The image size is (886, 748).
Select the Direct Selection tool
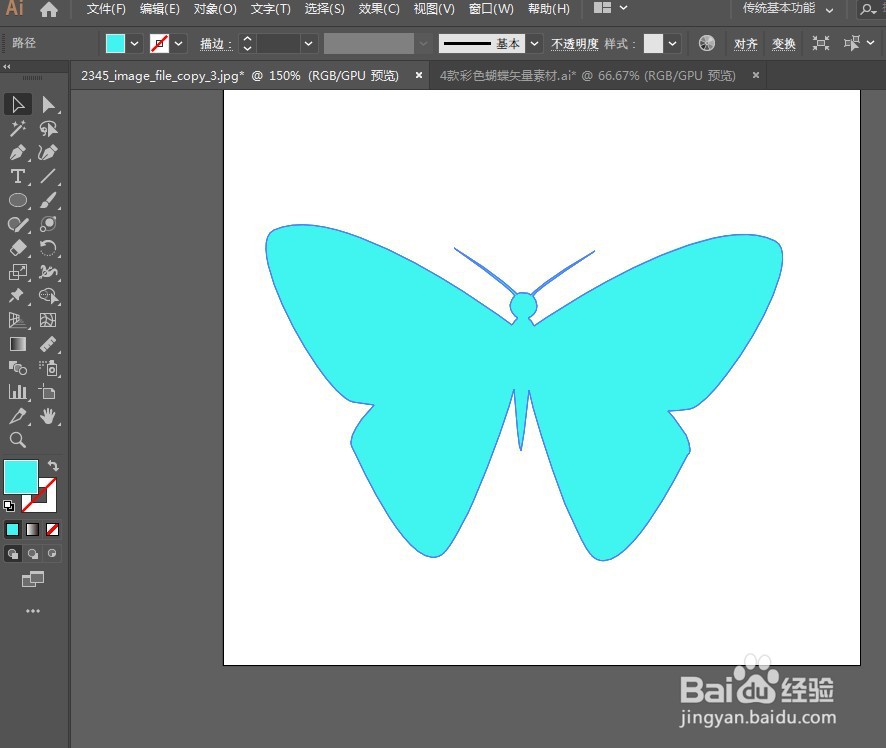48,105
